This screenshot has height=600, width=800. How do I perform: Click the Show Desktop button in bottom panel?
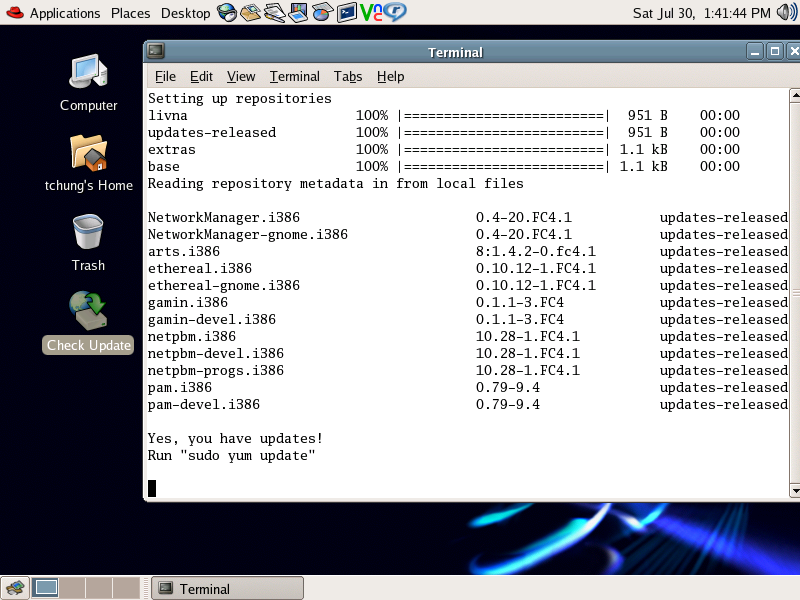point(15,588)
